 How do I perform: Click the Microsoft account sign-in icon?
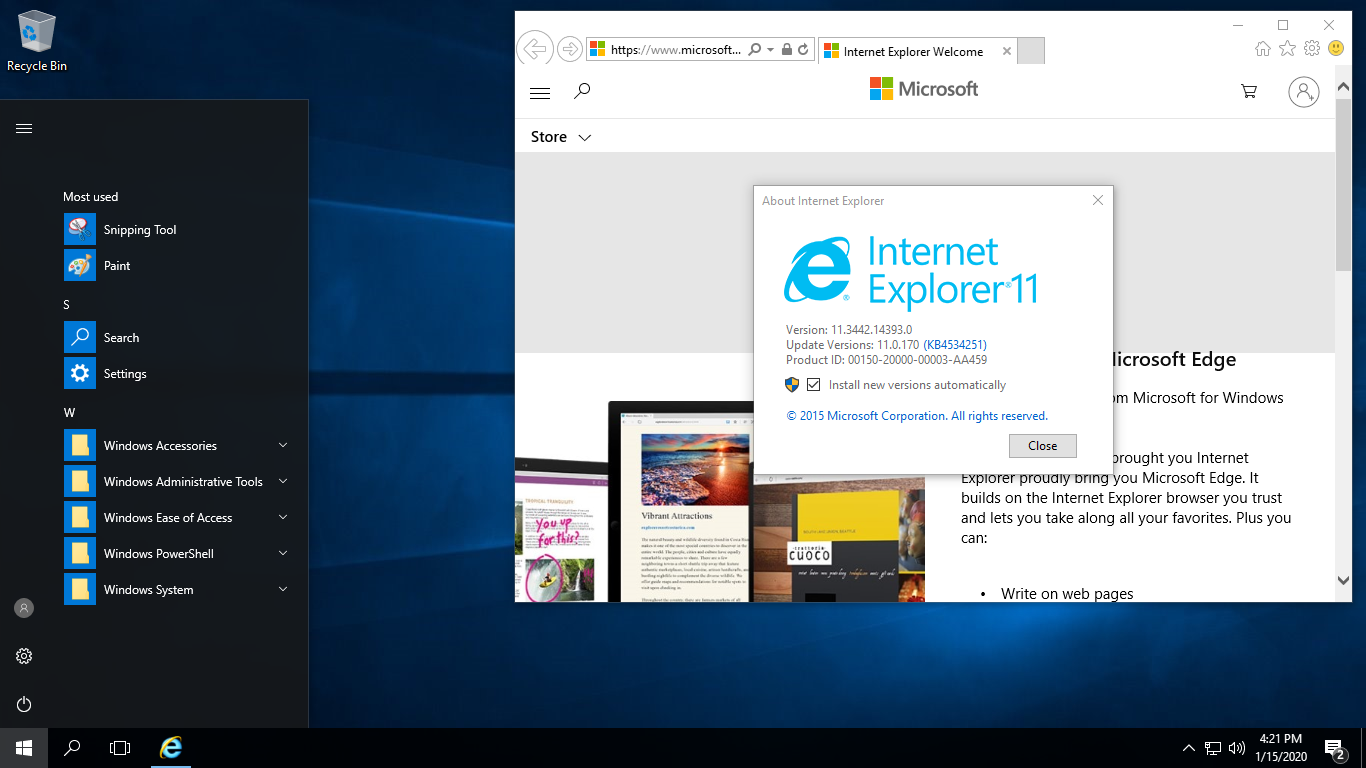point(1304,92)
